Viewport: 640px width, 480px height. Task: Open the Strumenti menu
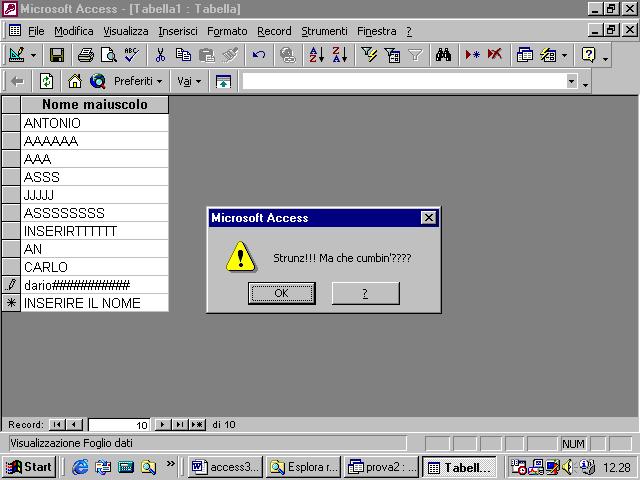[324, 31]
